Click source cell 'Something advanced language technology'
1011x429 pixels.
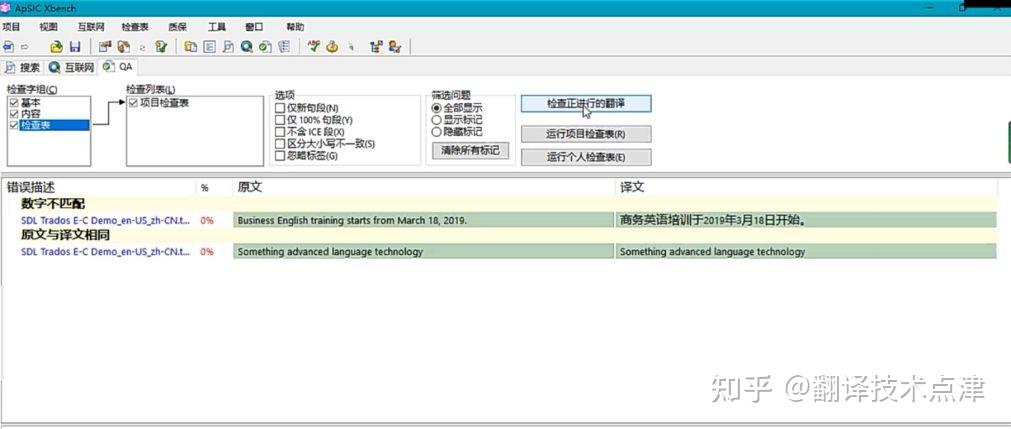(424, 252)
